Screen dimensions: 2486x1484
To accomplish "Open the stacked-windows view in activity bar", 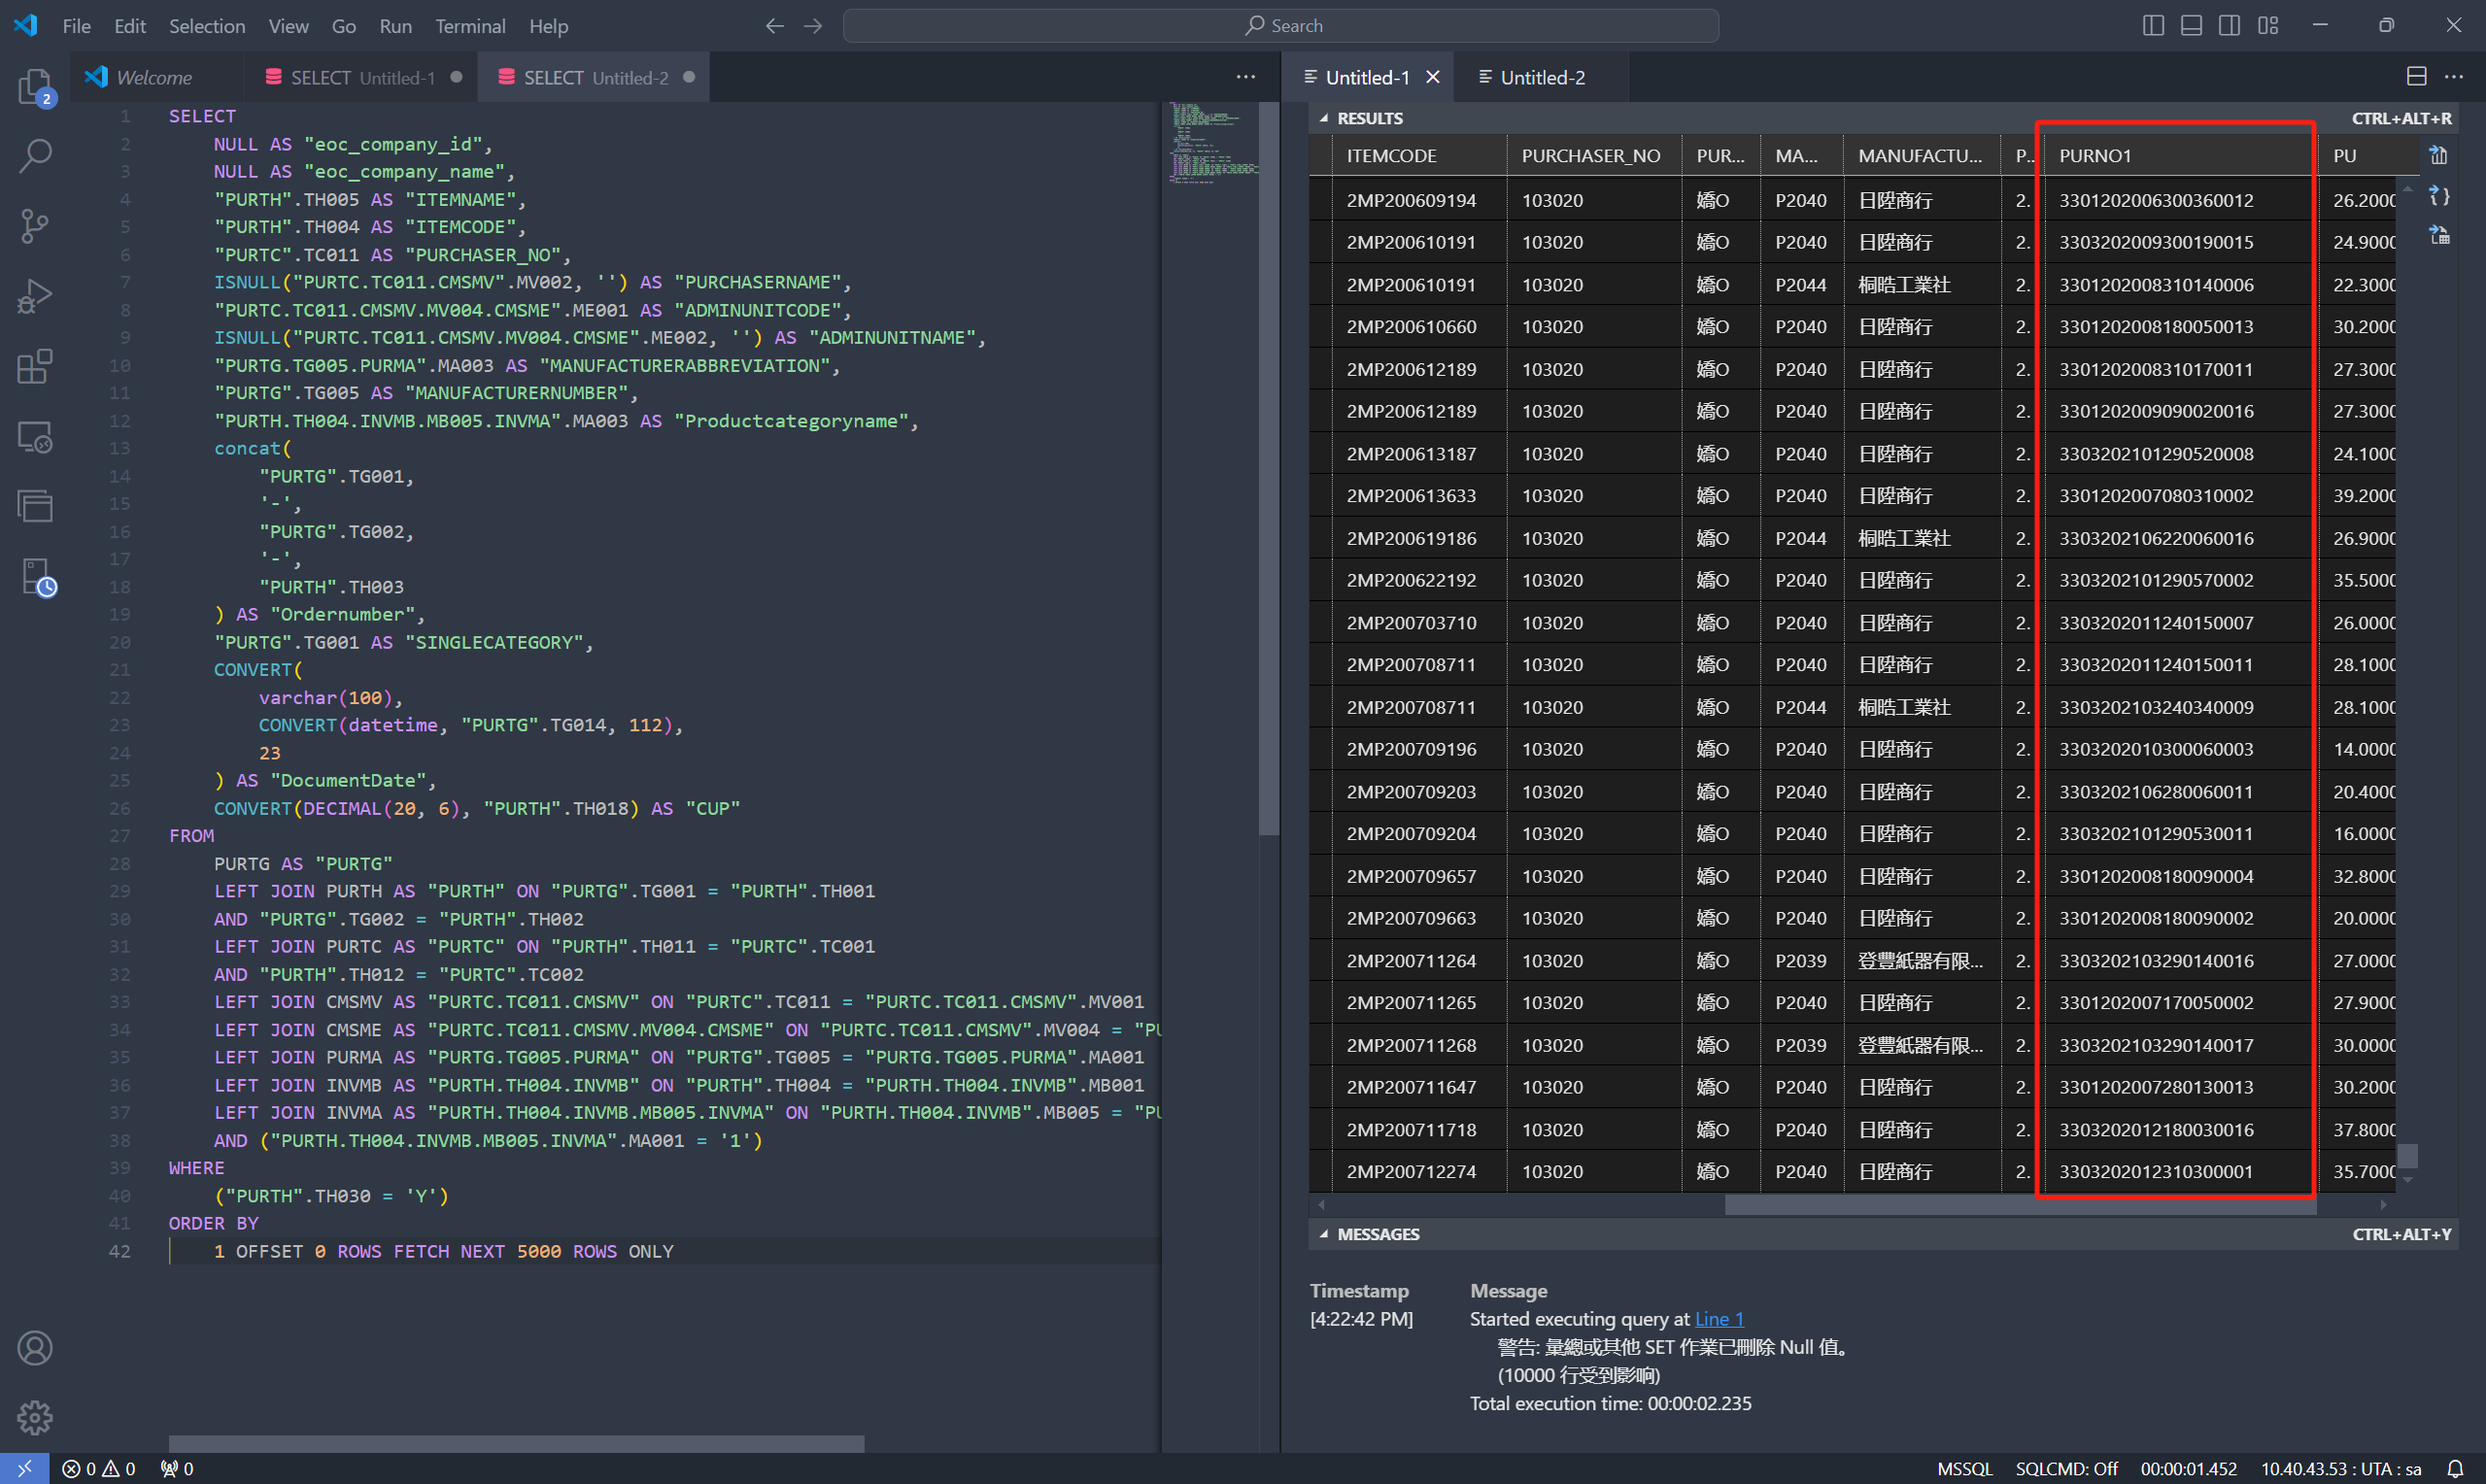I will coord(35,506).
